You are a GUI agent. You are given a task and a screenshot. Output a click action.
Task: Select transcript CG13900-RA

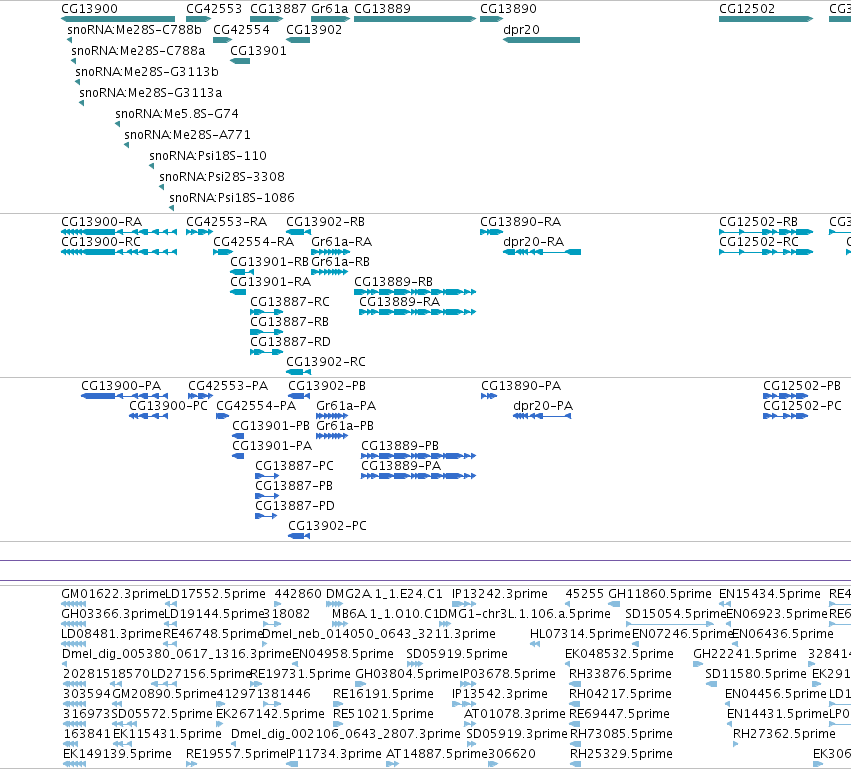(119, 232)
